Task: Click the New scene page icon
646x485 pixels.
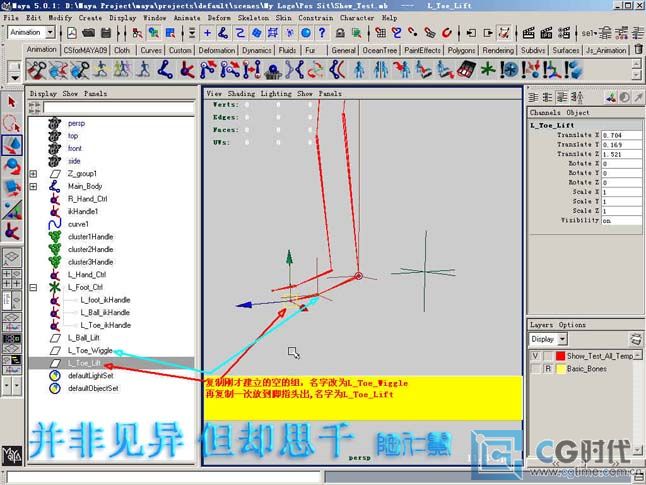Action: [72, 33]
